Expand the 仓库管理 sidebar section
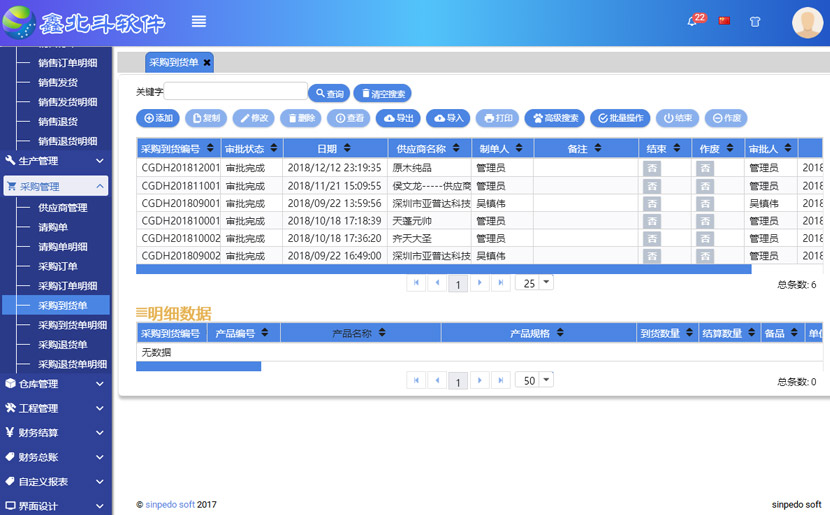The height and width of the screenshot is (515, 830). [x=54, y=384]
